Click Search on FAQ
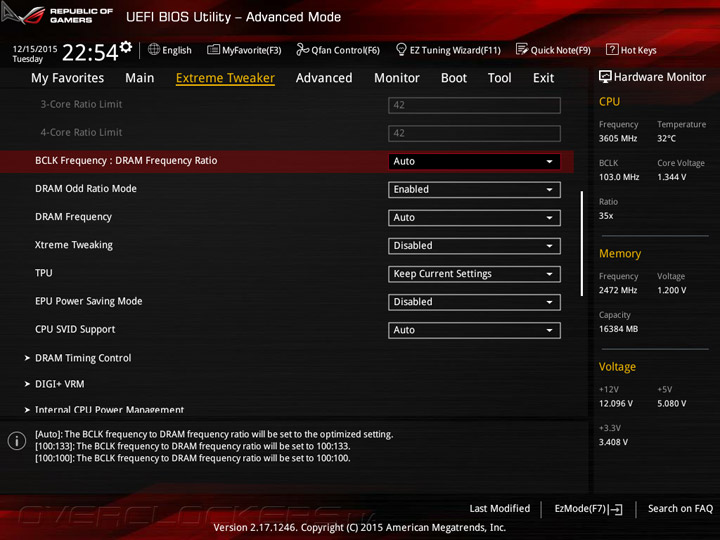 pyautogui.click(x=680, y=508)
